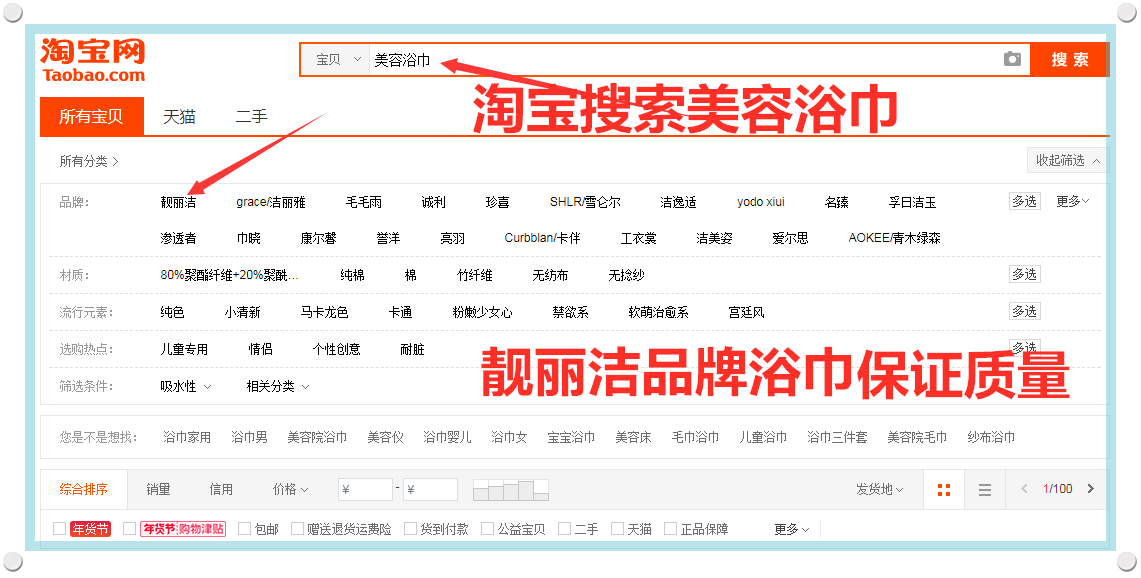The width and height of the screenshot is (1141, 578).
Task: Click suggested search 浴巾三件套
Action: 837,438
